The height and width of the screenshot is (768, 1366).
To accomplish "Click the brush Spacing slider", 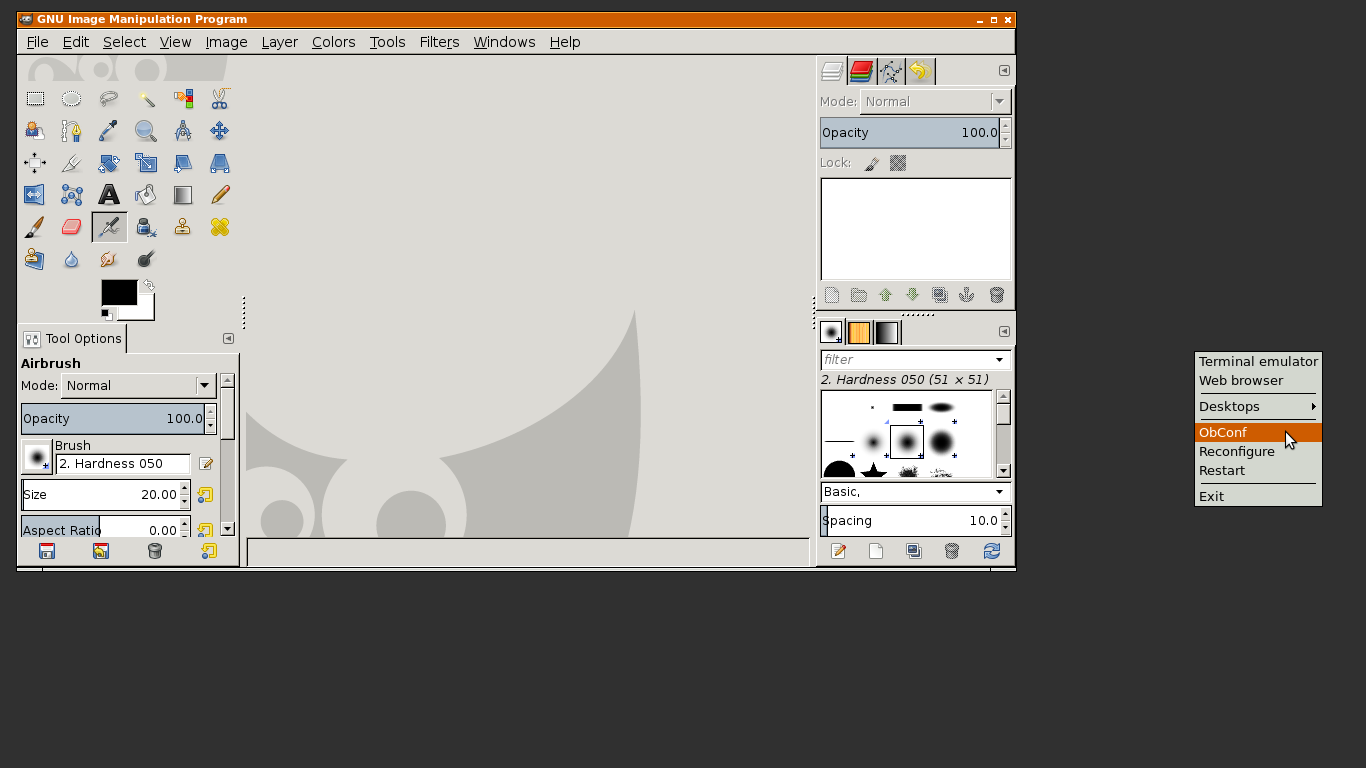I will tap(909, 521).
